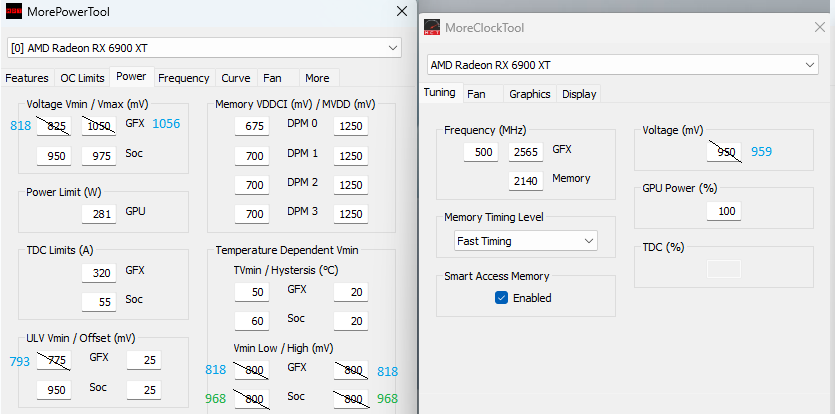Click GFX Vmin voltage field 825
Image resolution: width=835 pixels, height=414 pixels.
coord(54,126)
